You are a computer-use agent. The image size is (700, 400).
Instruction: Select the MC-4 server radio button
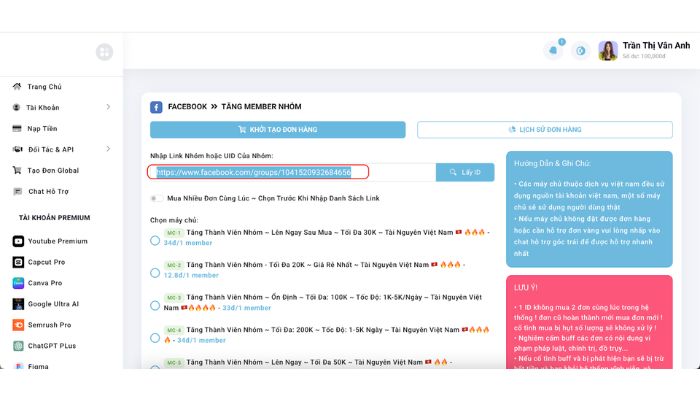tap(155, 338)
